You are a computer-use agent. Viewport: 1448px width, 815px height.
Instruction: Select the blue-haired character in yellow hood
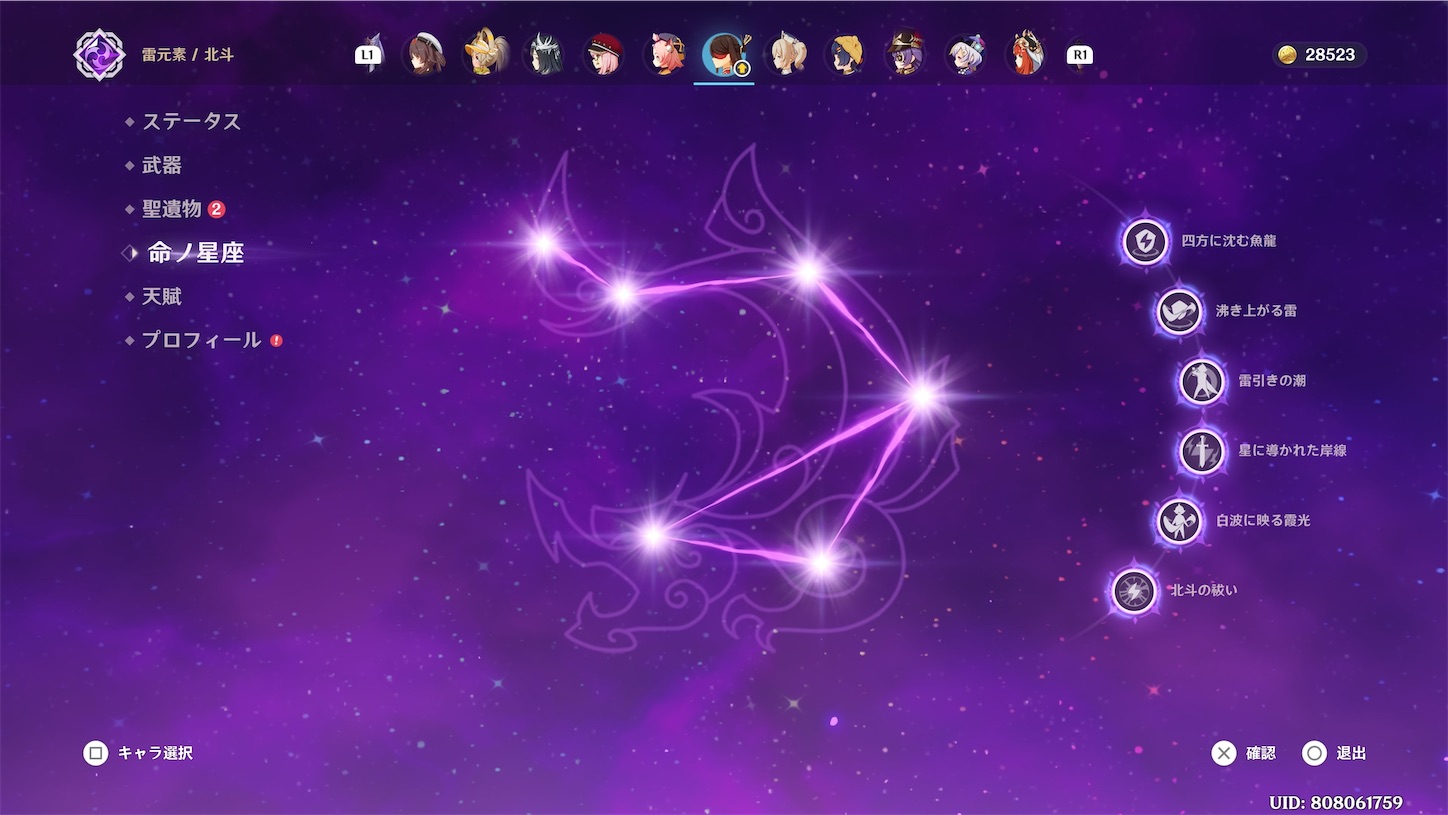(x=844, y=54)
